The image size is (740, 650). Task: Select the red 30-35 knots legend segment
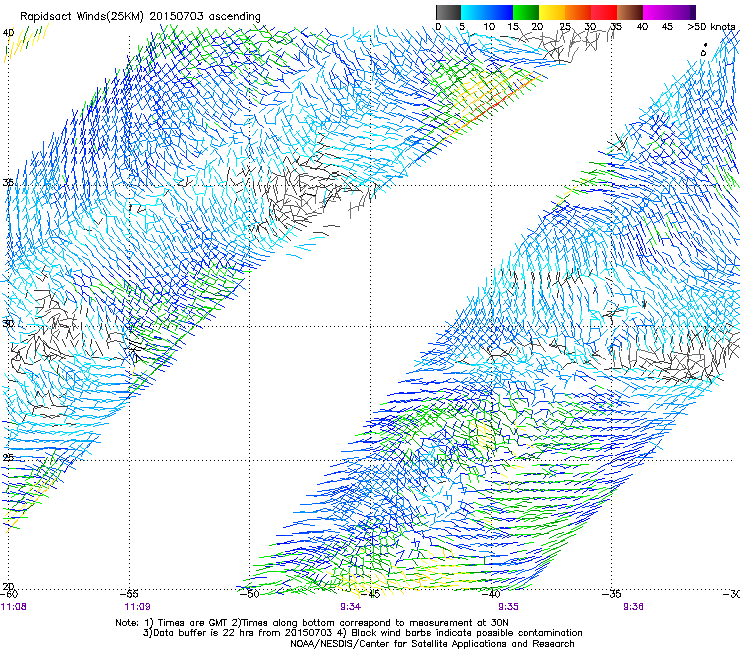tap(604, 12)
